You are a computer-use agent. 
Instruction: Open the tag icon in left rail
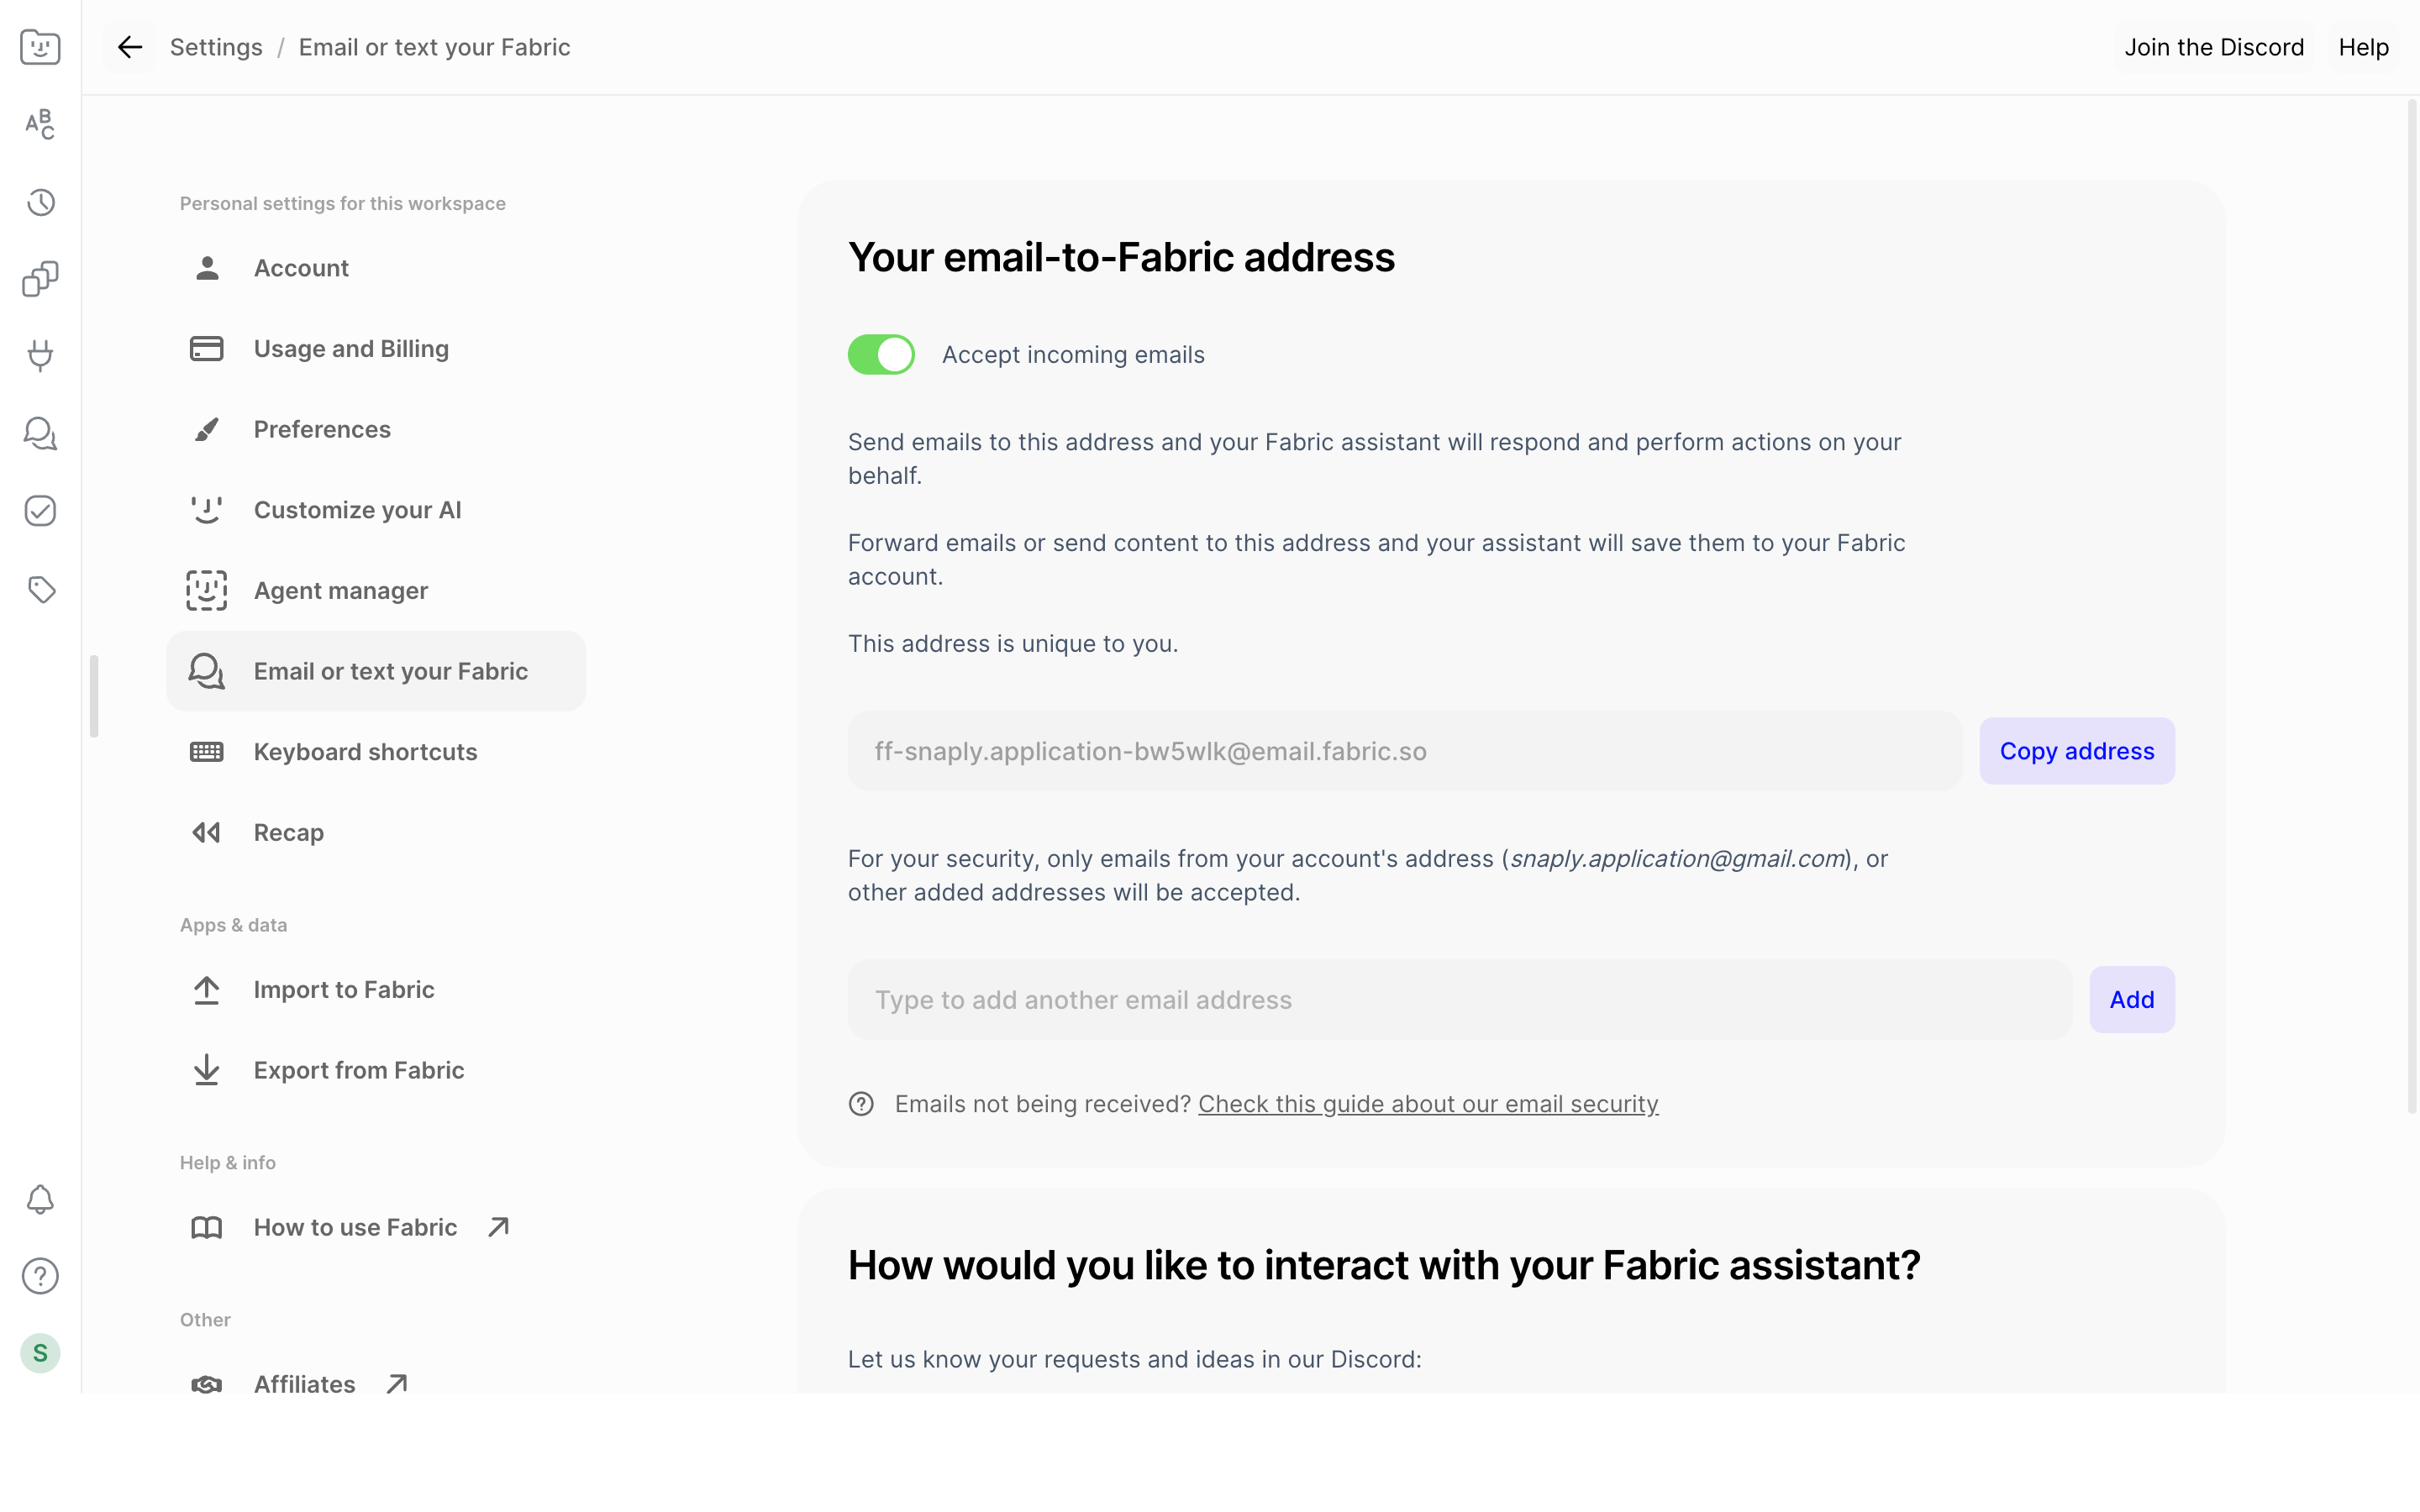(40, 589)
